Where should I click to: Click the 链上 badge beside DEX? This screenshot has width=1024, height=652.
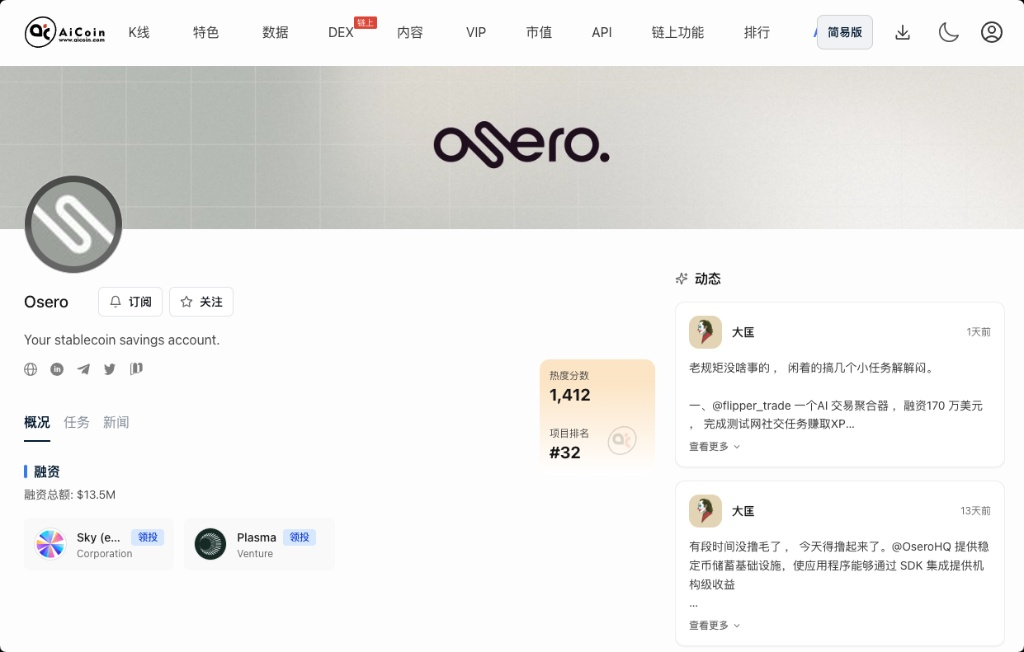[x=366, y=23]
